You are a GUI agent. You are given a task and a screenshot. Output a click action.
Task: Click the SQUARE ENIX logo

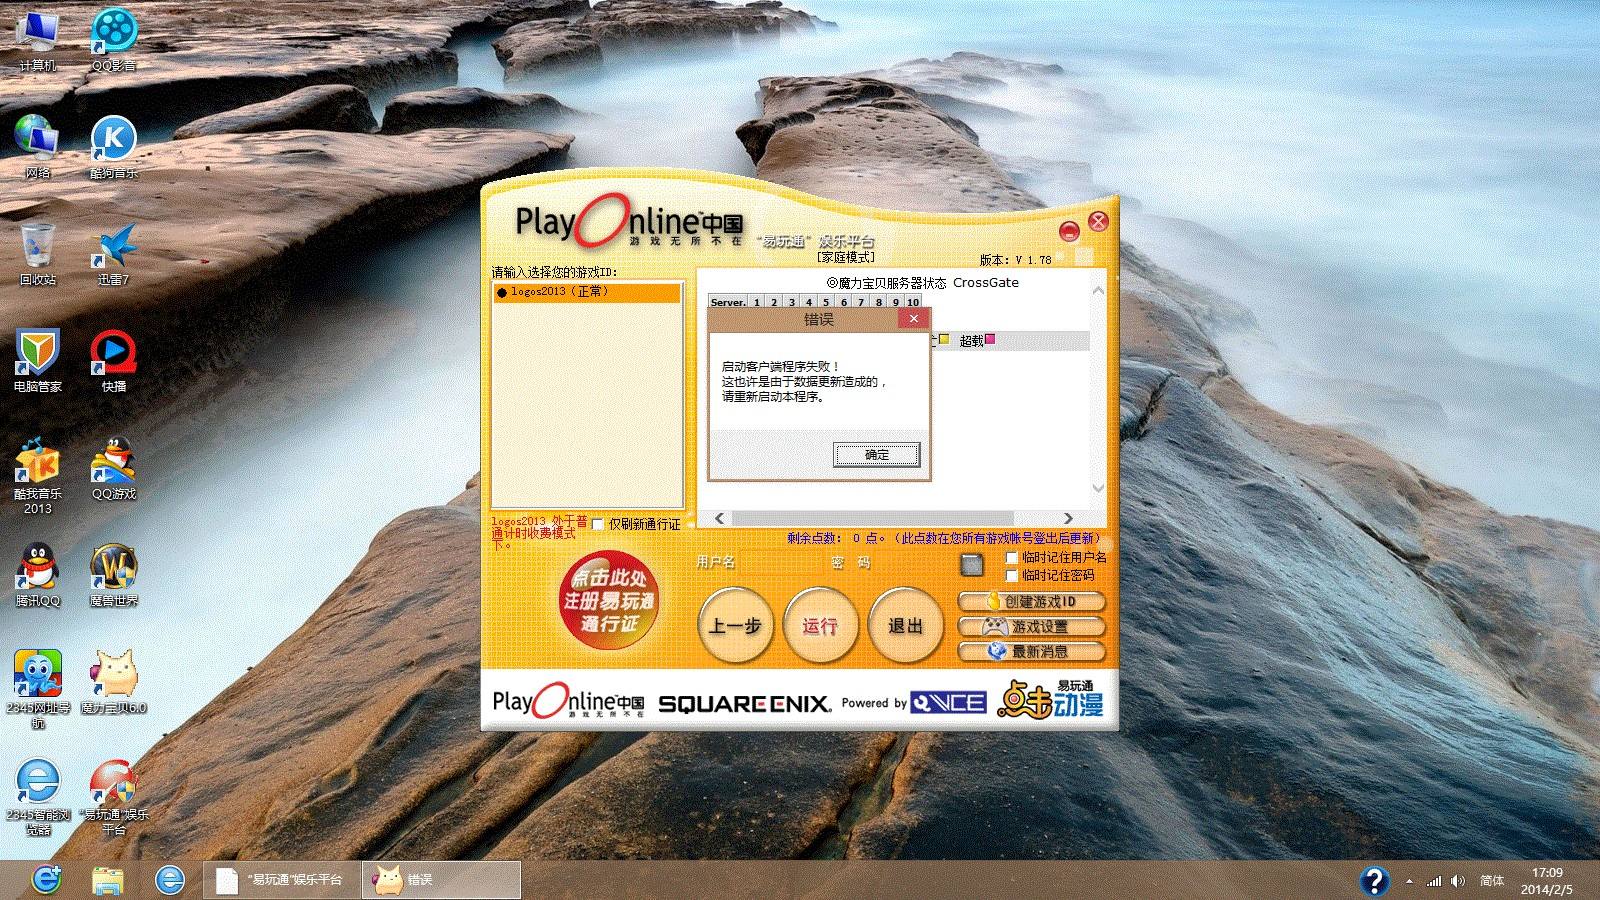[x=744, y=704]
